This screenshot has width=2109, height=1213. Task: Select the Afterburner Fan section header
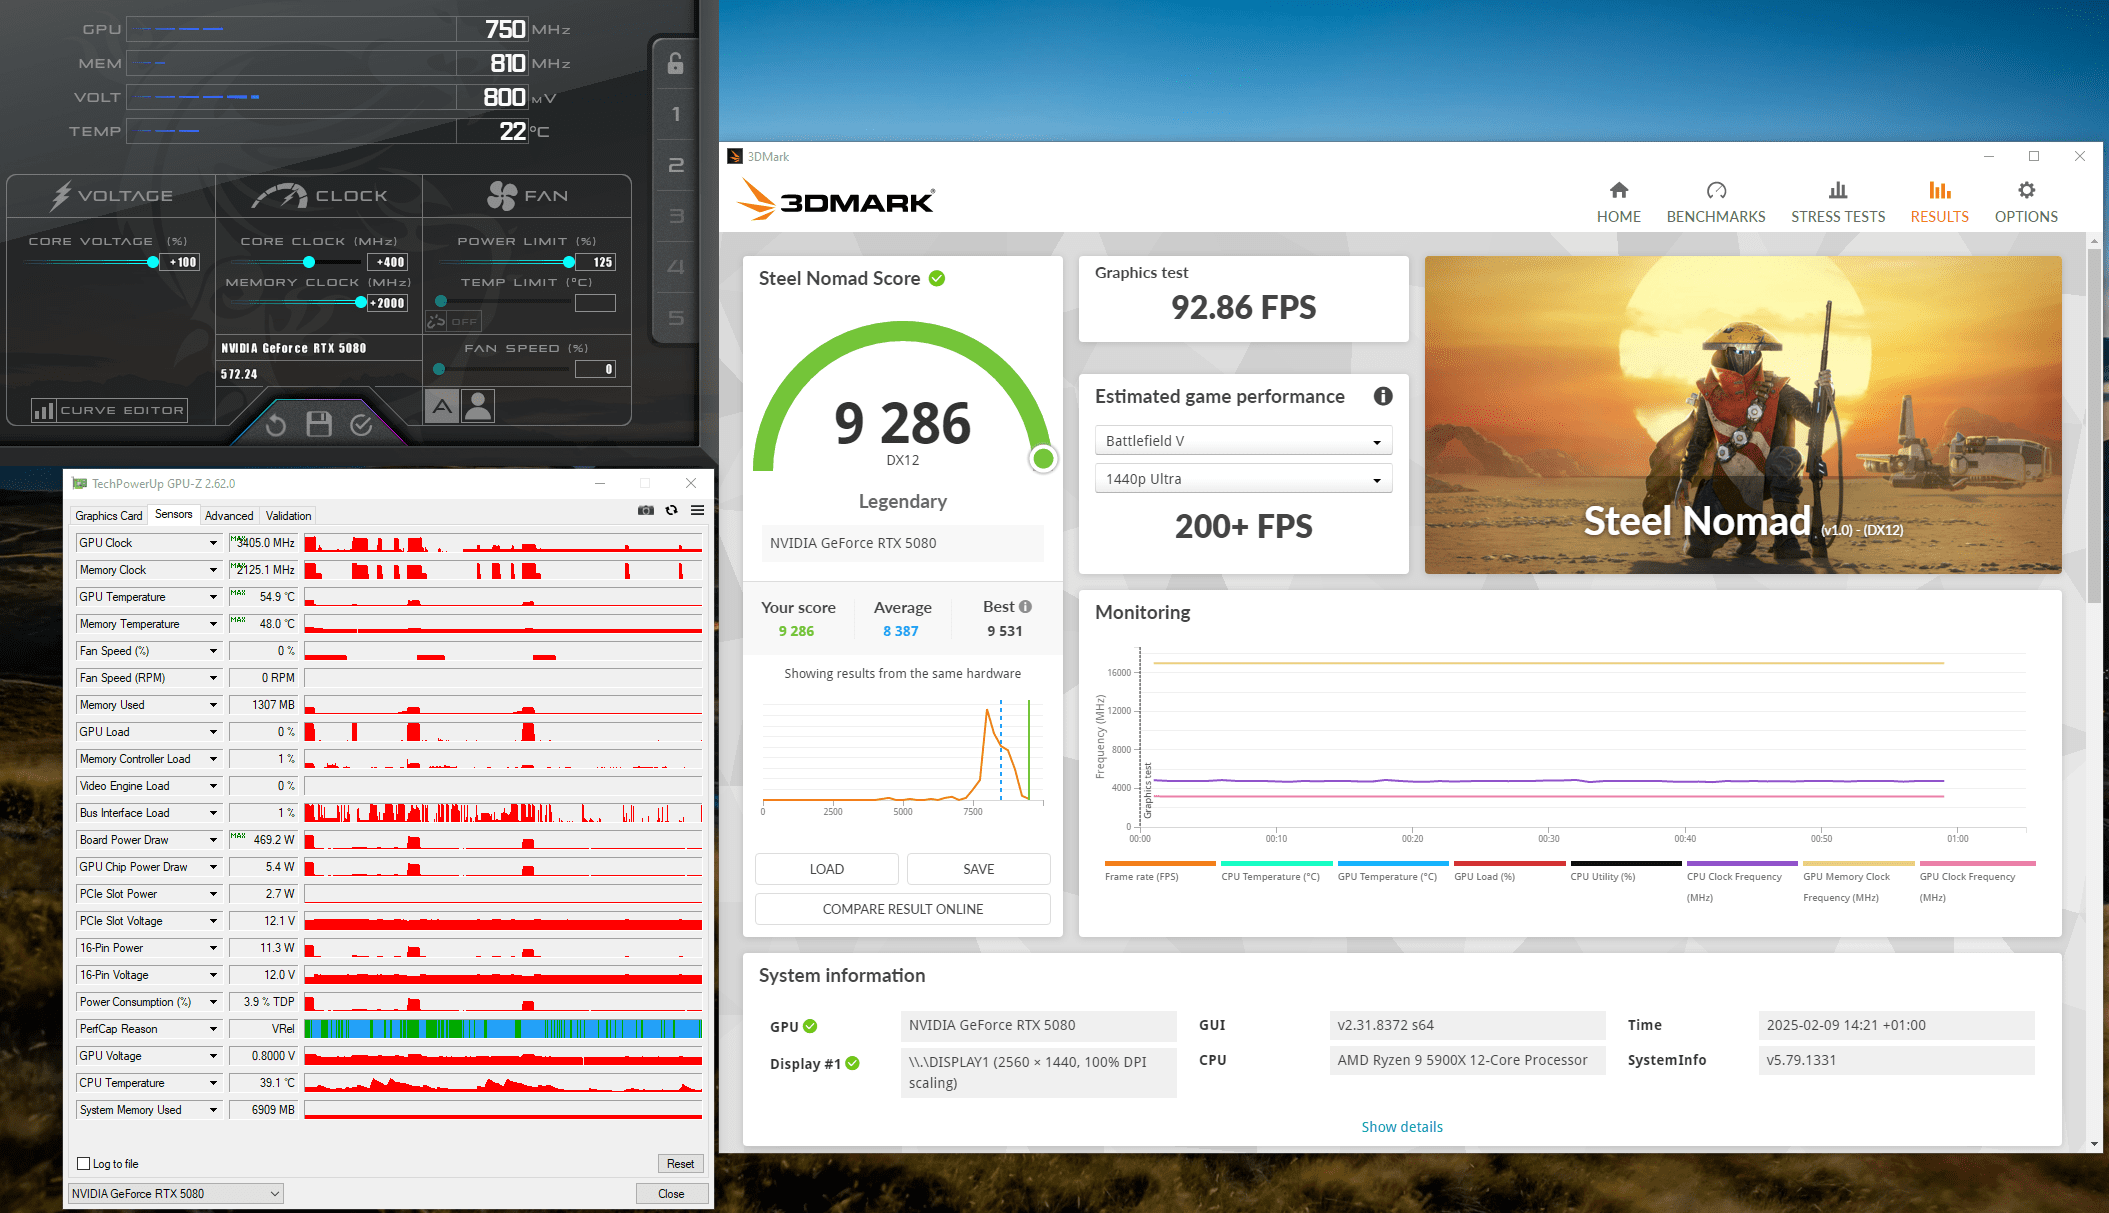[527, 196]
